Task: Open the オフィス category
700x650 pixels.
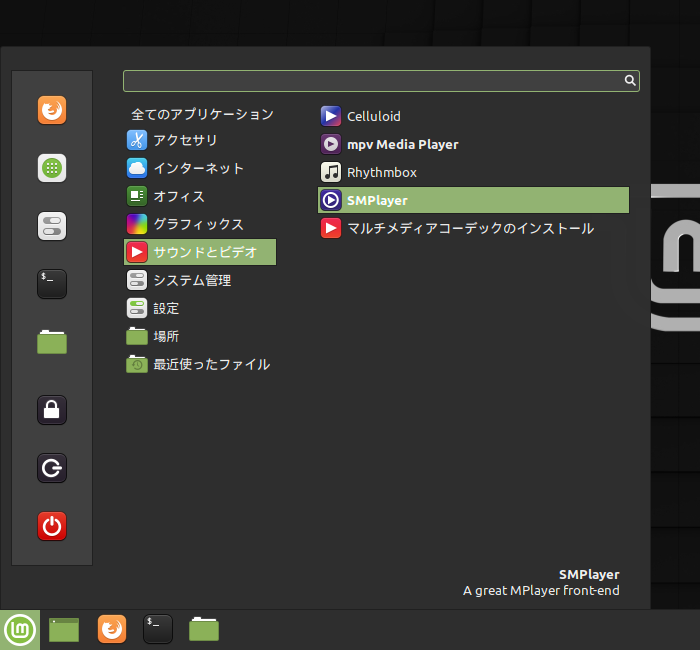Action: pos(200,196)
